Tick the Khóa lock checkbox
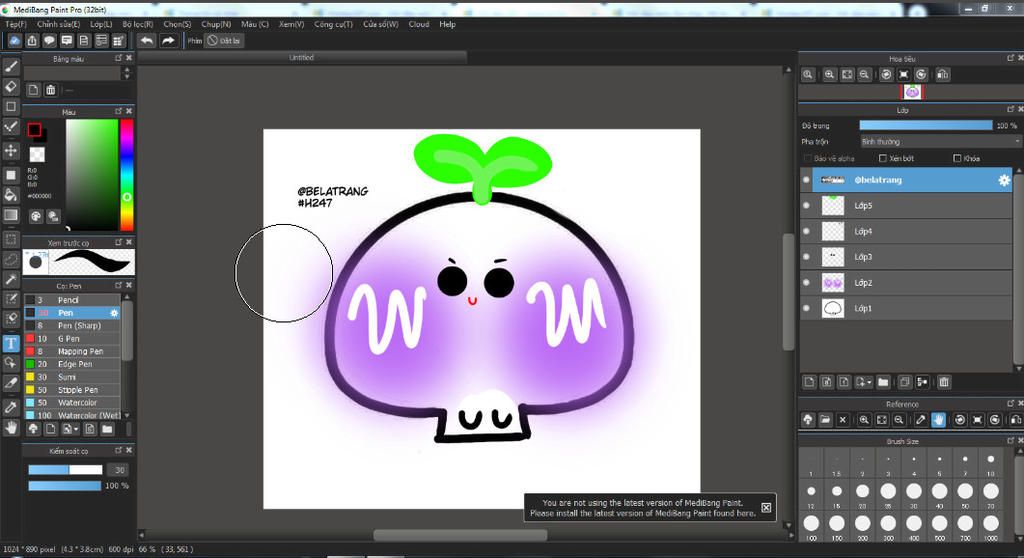The image size is (1024, 558). [x=958, y=158]
